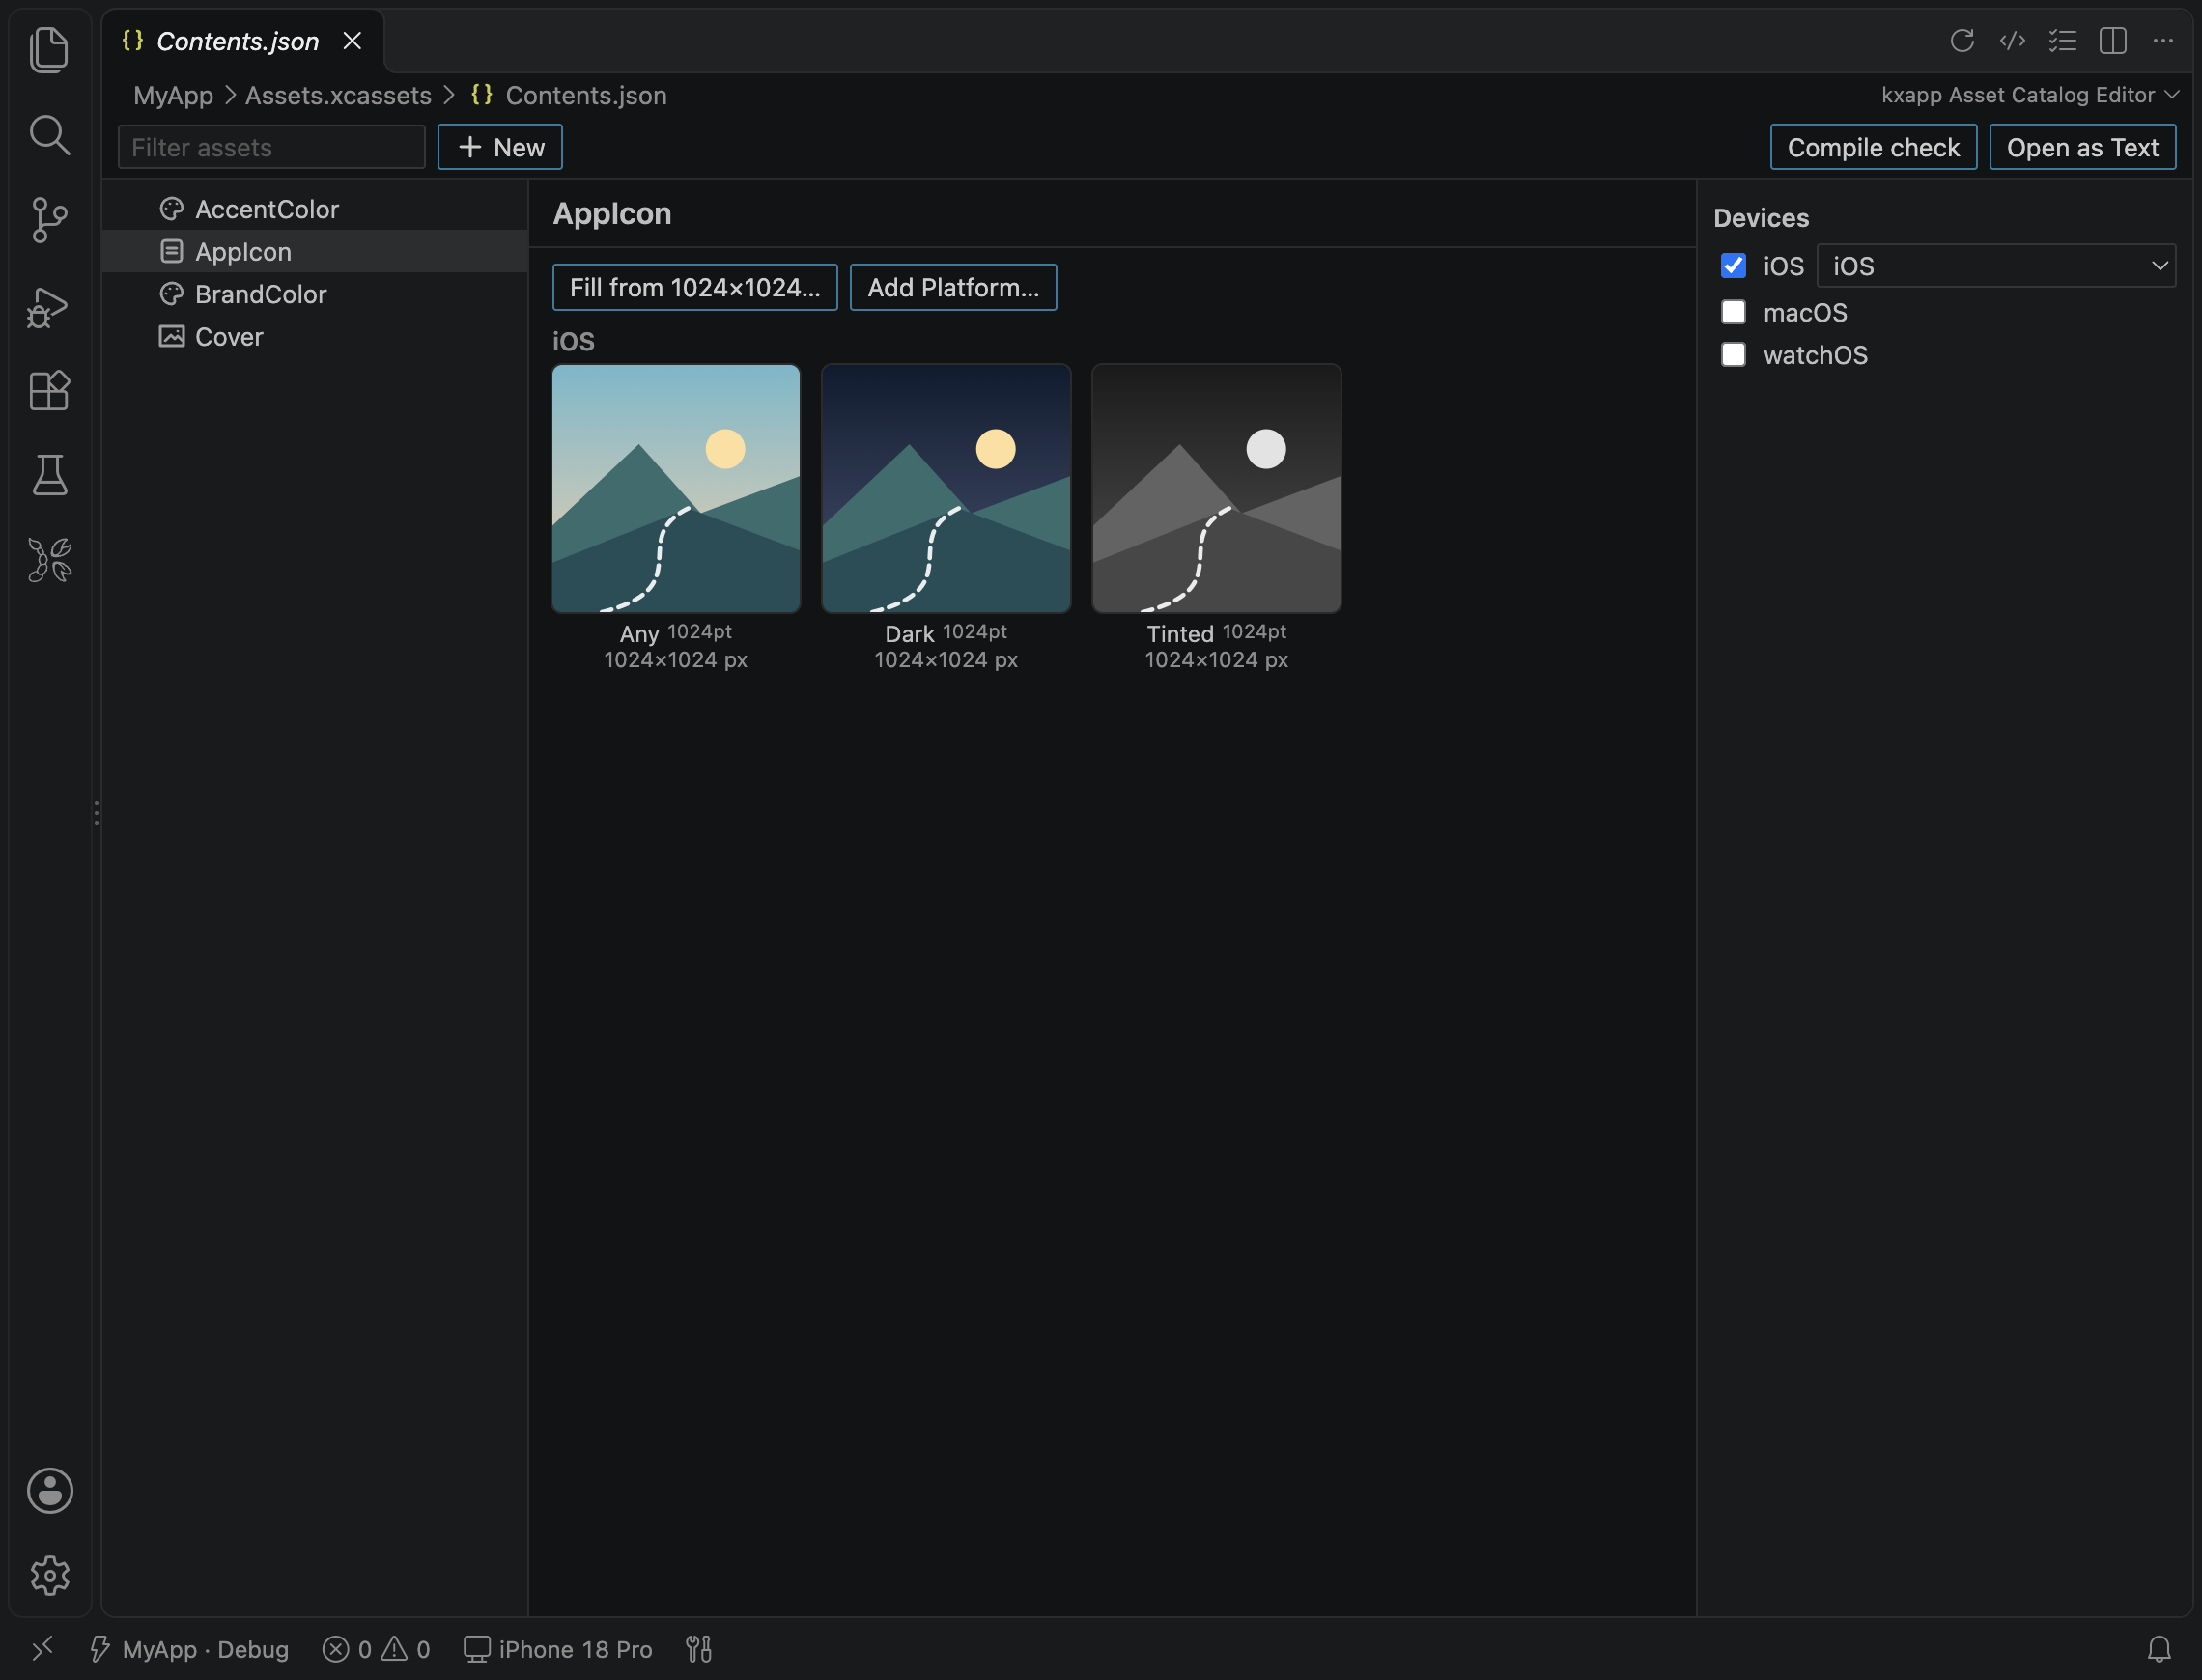Uncheck the iOS device checkbox
Image resolution: width=2202 pixels, height=1680 pixels.
pyautogui.click(x=1733, y=265)
